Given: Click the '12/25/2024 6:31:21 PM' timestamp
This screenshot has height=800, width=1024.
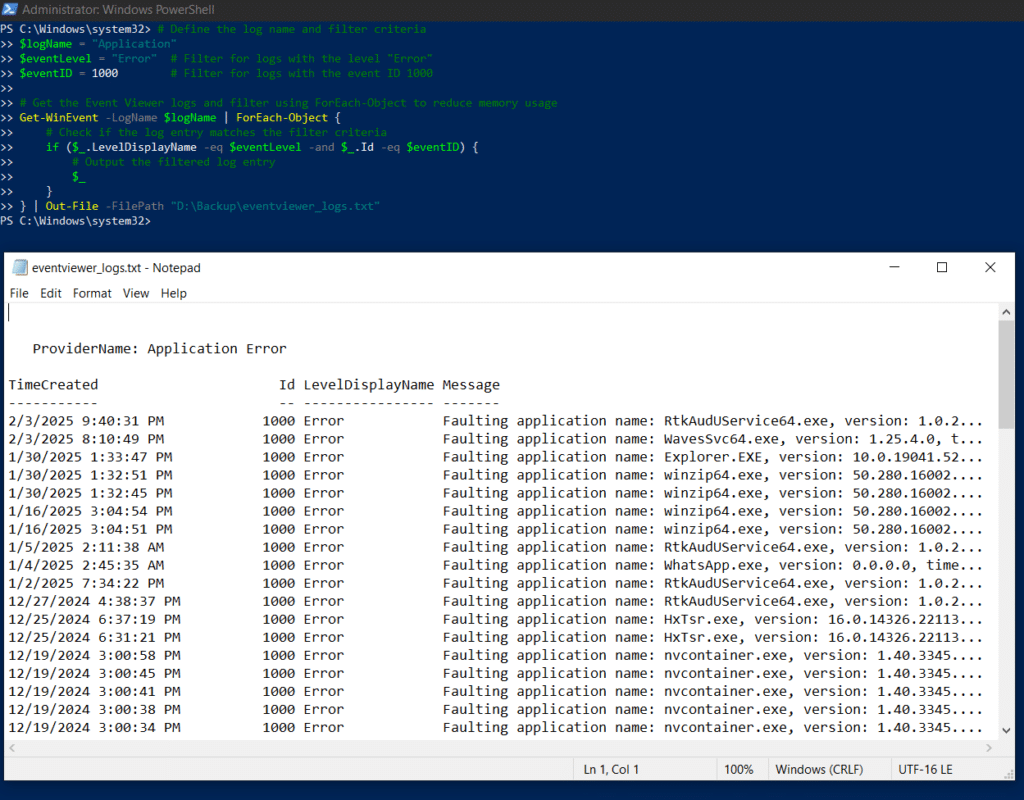Looking at the screenshot, I should click(x=94, y=637).
